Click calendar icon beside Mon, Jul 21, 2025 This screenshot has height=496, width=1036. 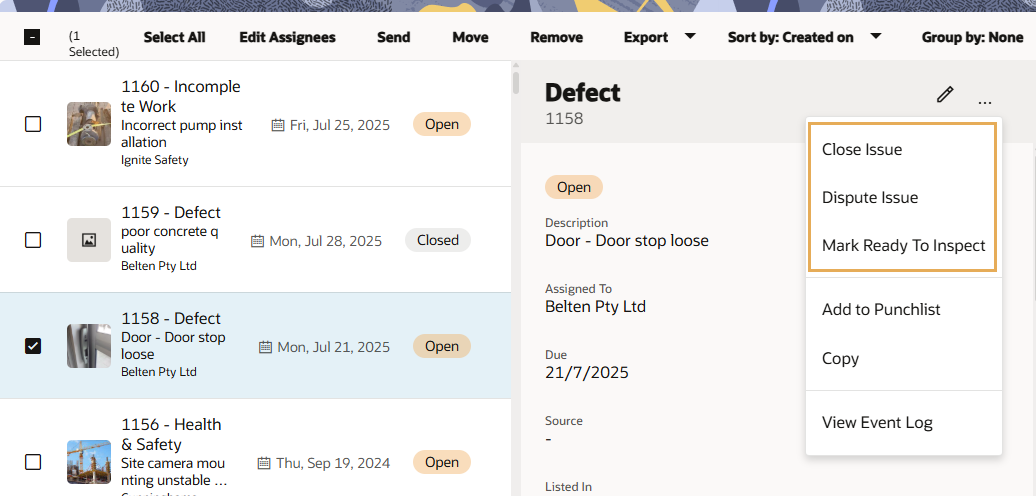(266, 347)
